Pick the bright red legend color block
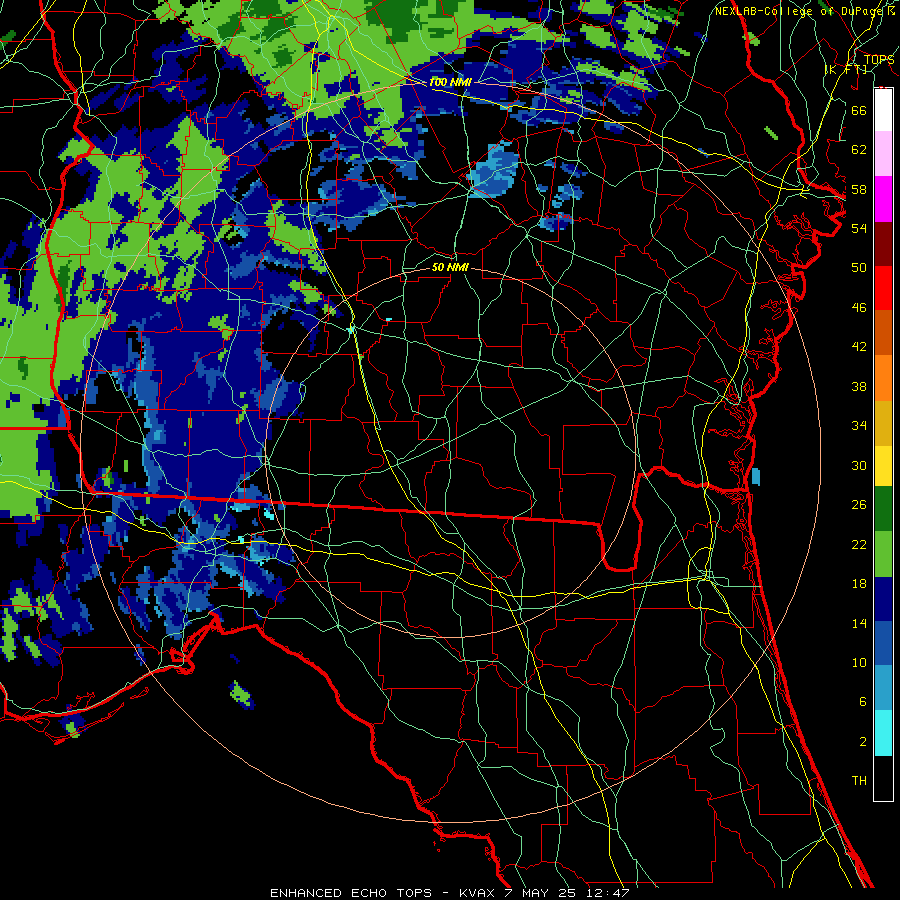Screen dimensions: 900x900 tap(883, 288)
